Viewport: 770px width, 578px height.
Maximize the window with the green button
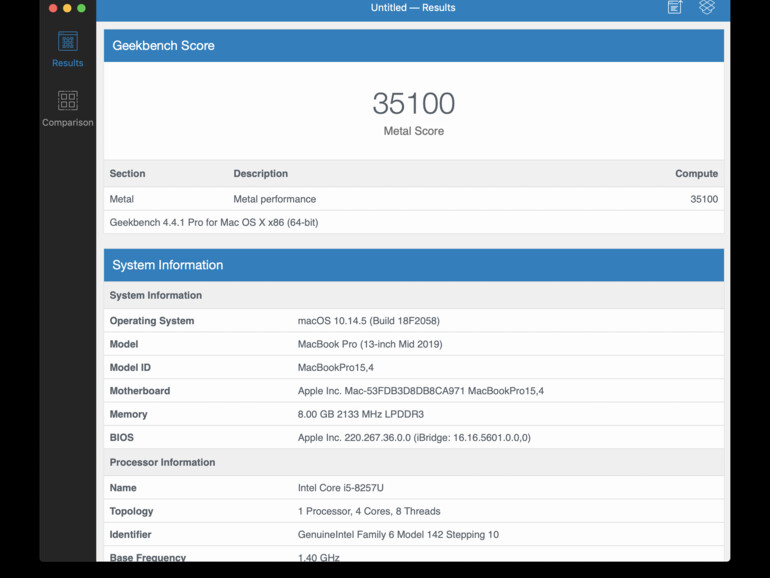(82, 8)
